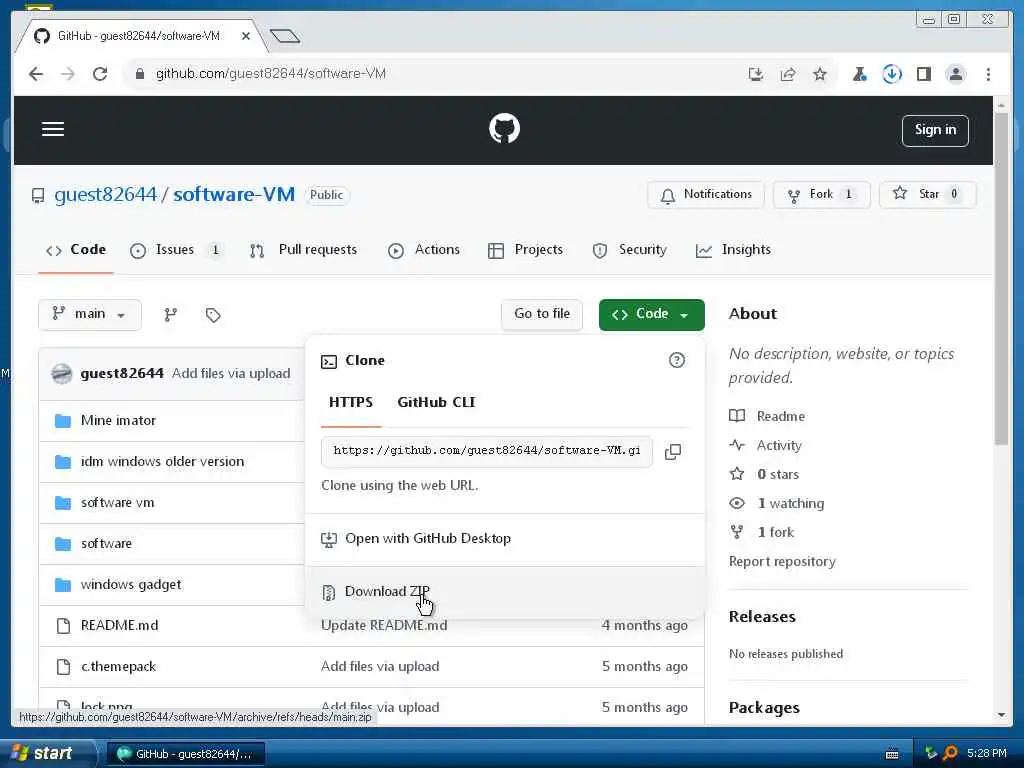Collapse the green Code dropdown

pyautogui.click(x=651, y=315)
